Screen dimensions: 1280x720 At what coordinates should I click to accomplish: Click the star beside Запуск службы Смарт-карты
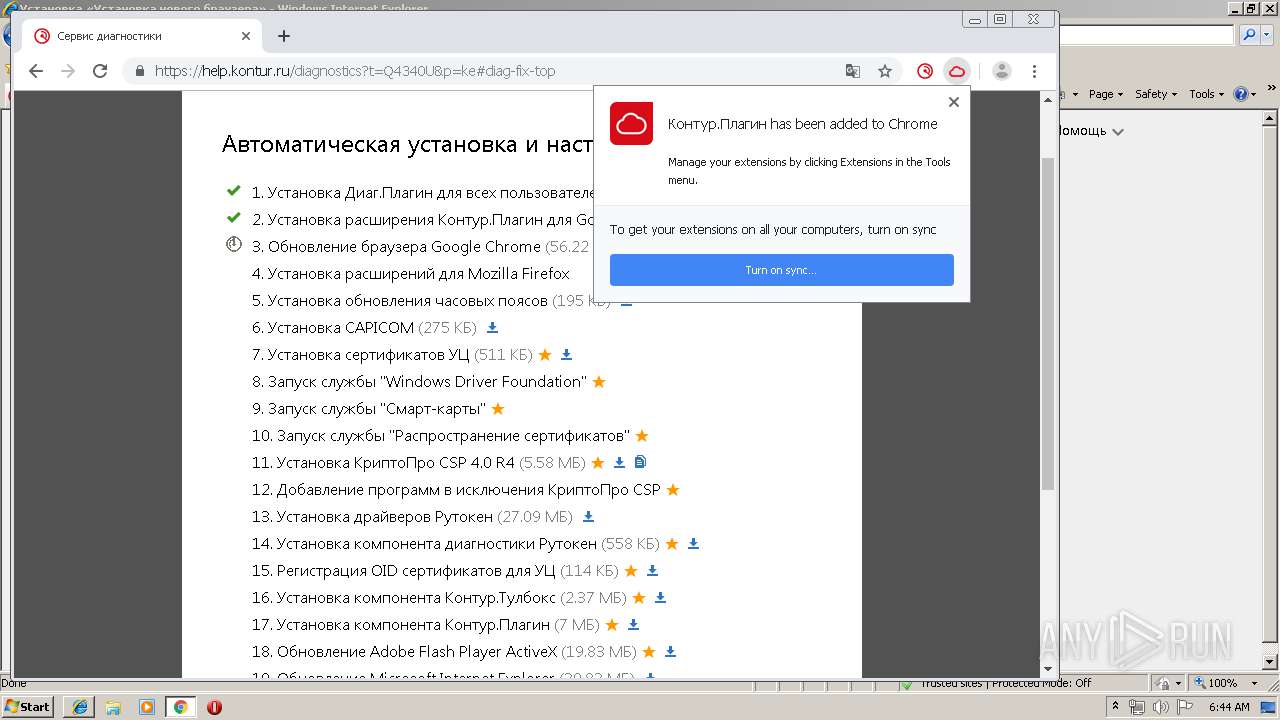(x=498, y=409)
